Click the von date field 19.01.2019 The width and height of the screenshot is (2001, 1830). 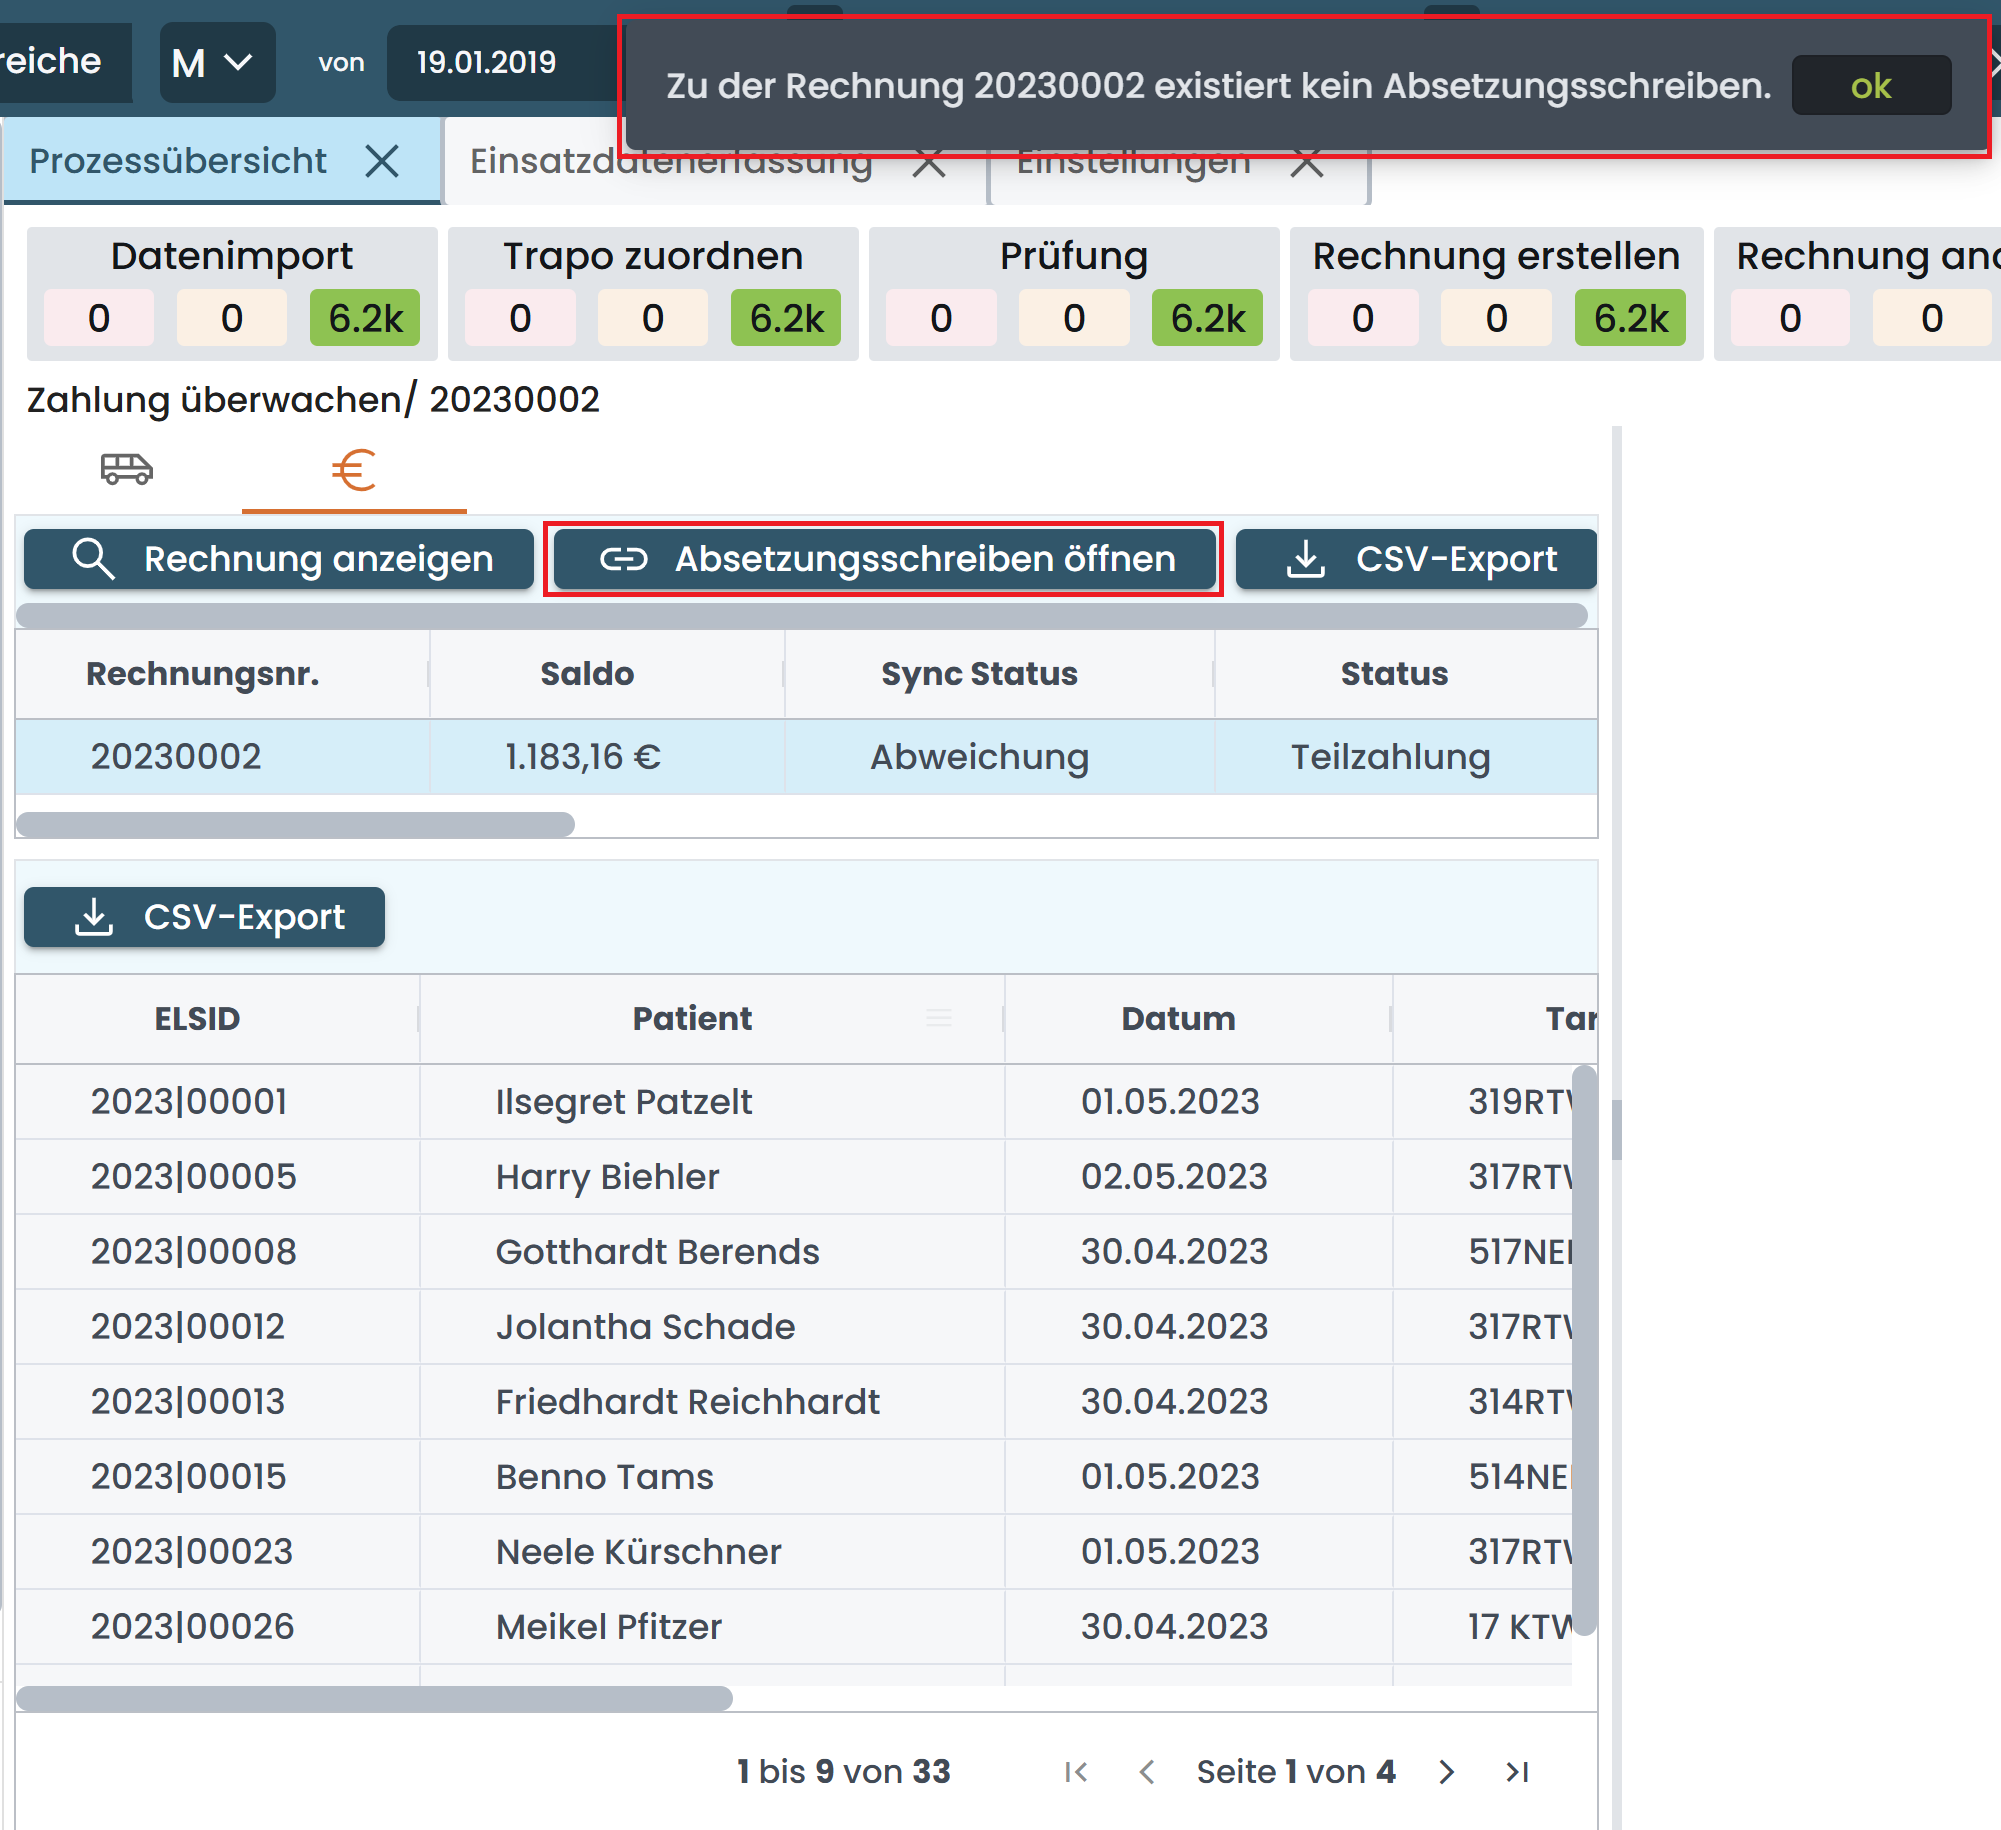pos(486,63)
